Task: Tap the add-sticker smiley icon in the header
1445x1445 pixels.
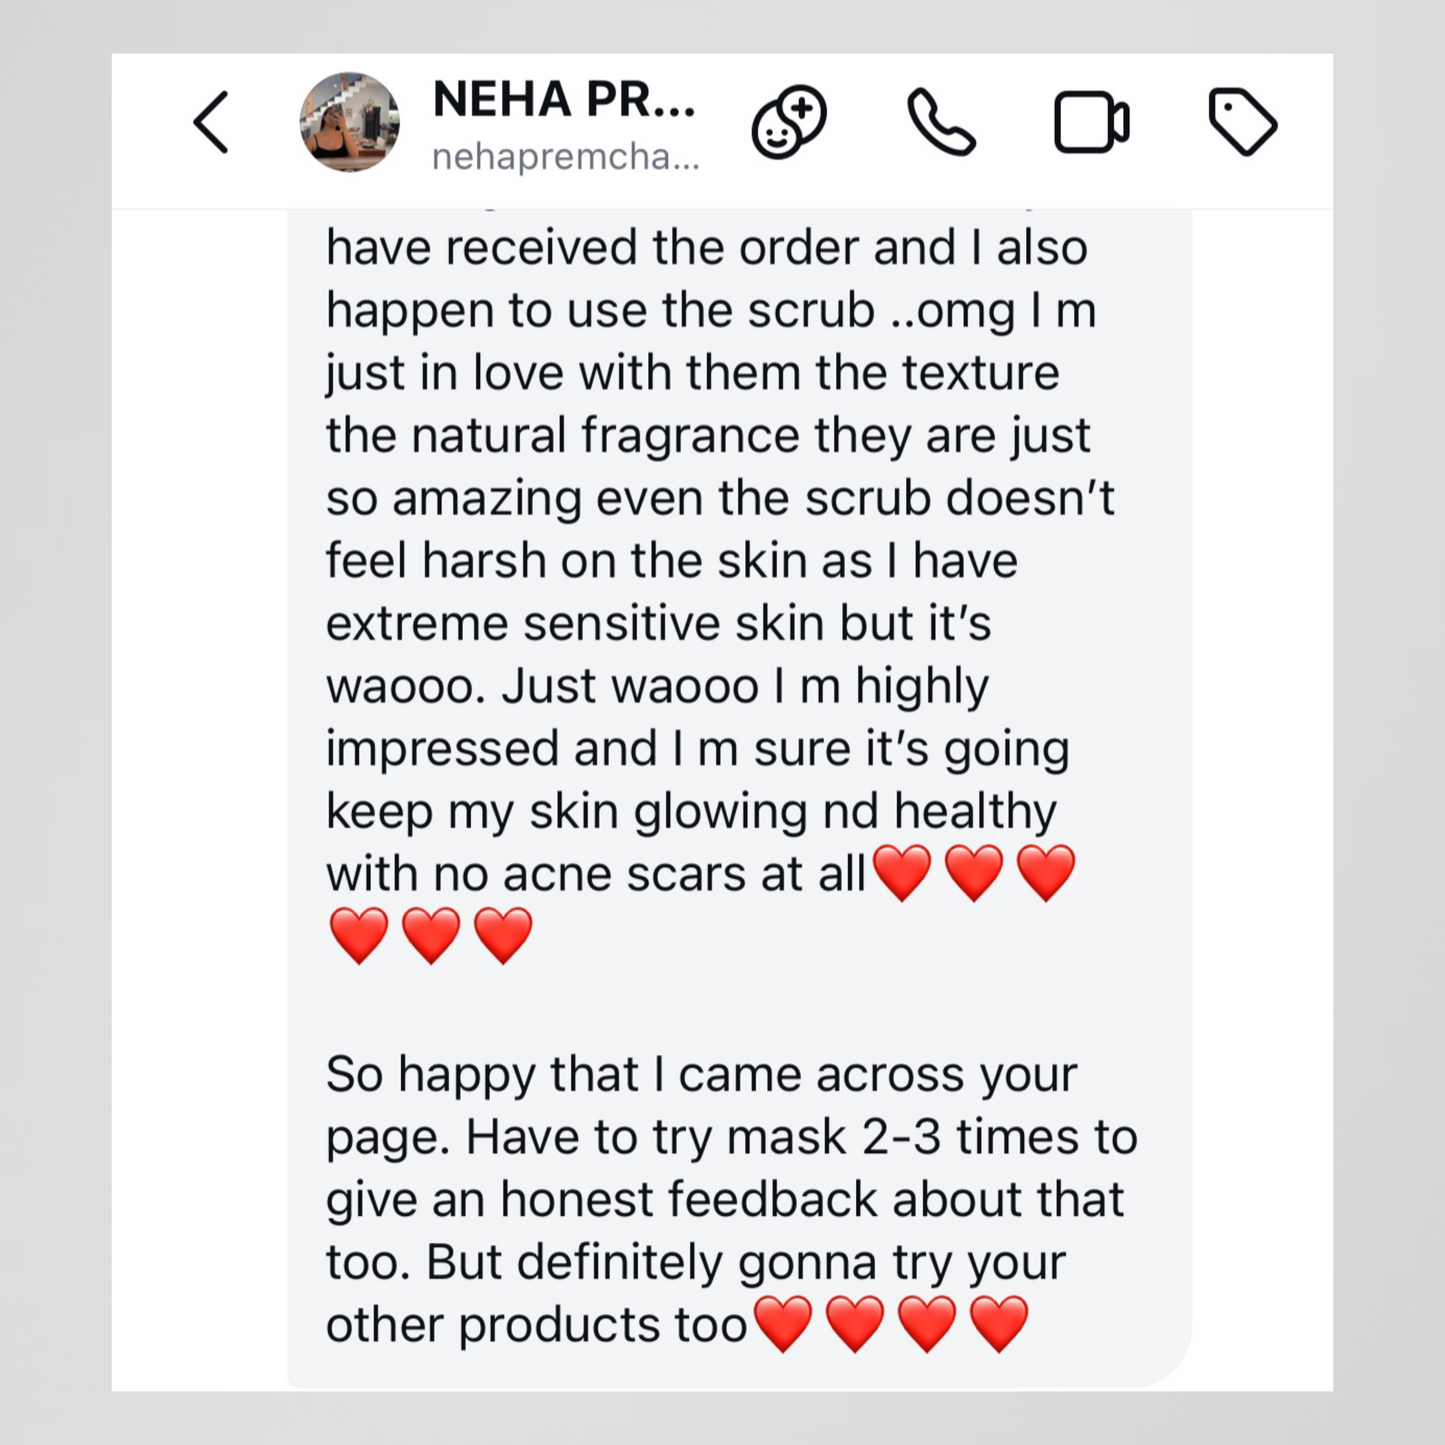Action: click(x=790, y=122)
